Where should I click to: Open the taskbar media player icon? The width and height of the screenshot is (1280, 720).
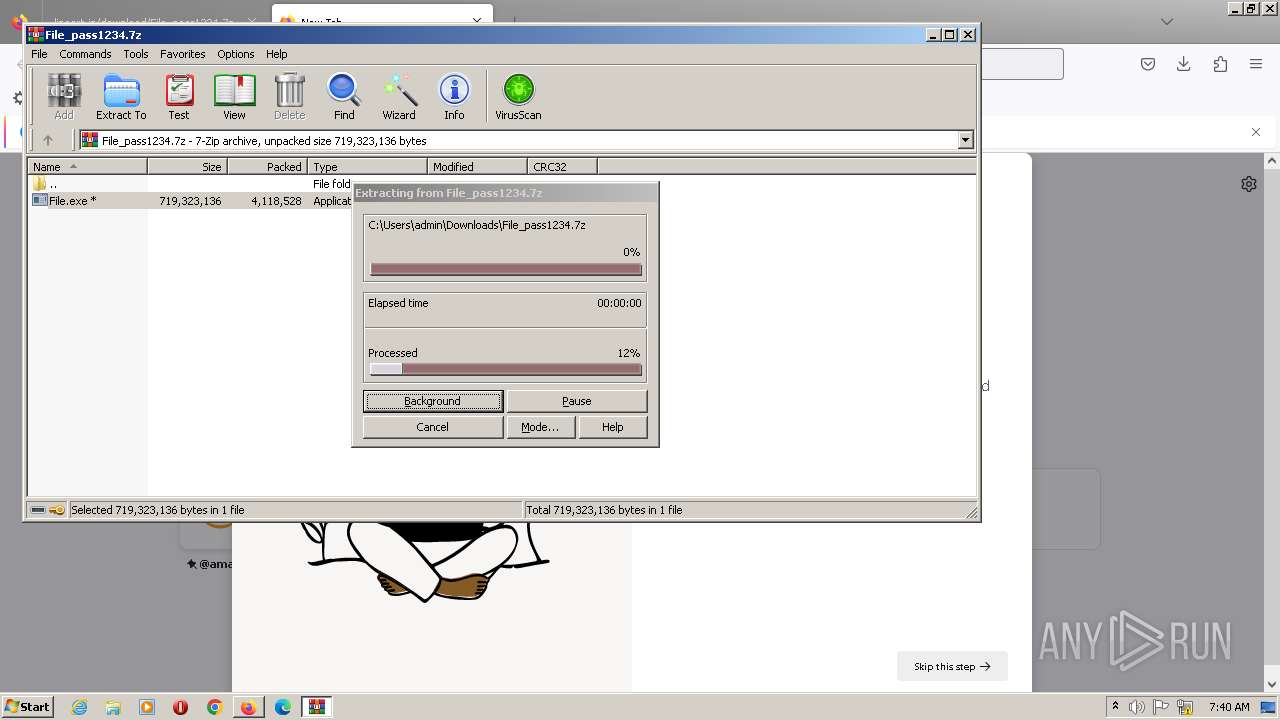pos(147,707)
